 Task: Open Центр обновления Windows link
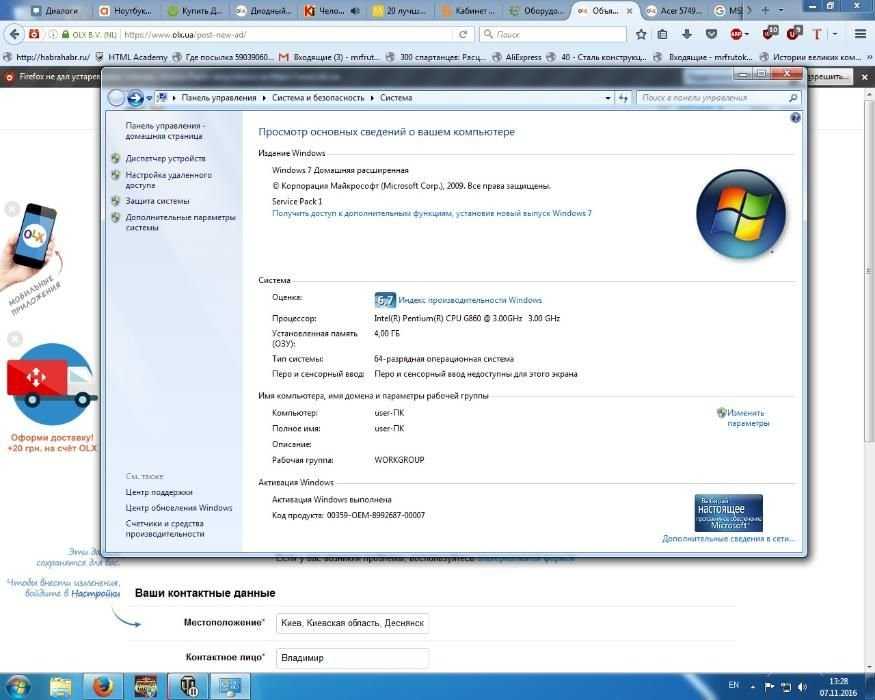coord(179,508)
